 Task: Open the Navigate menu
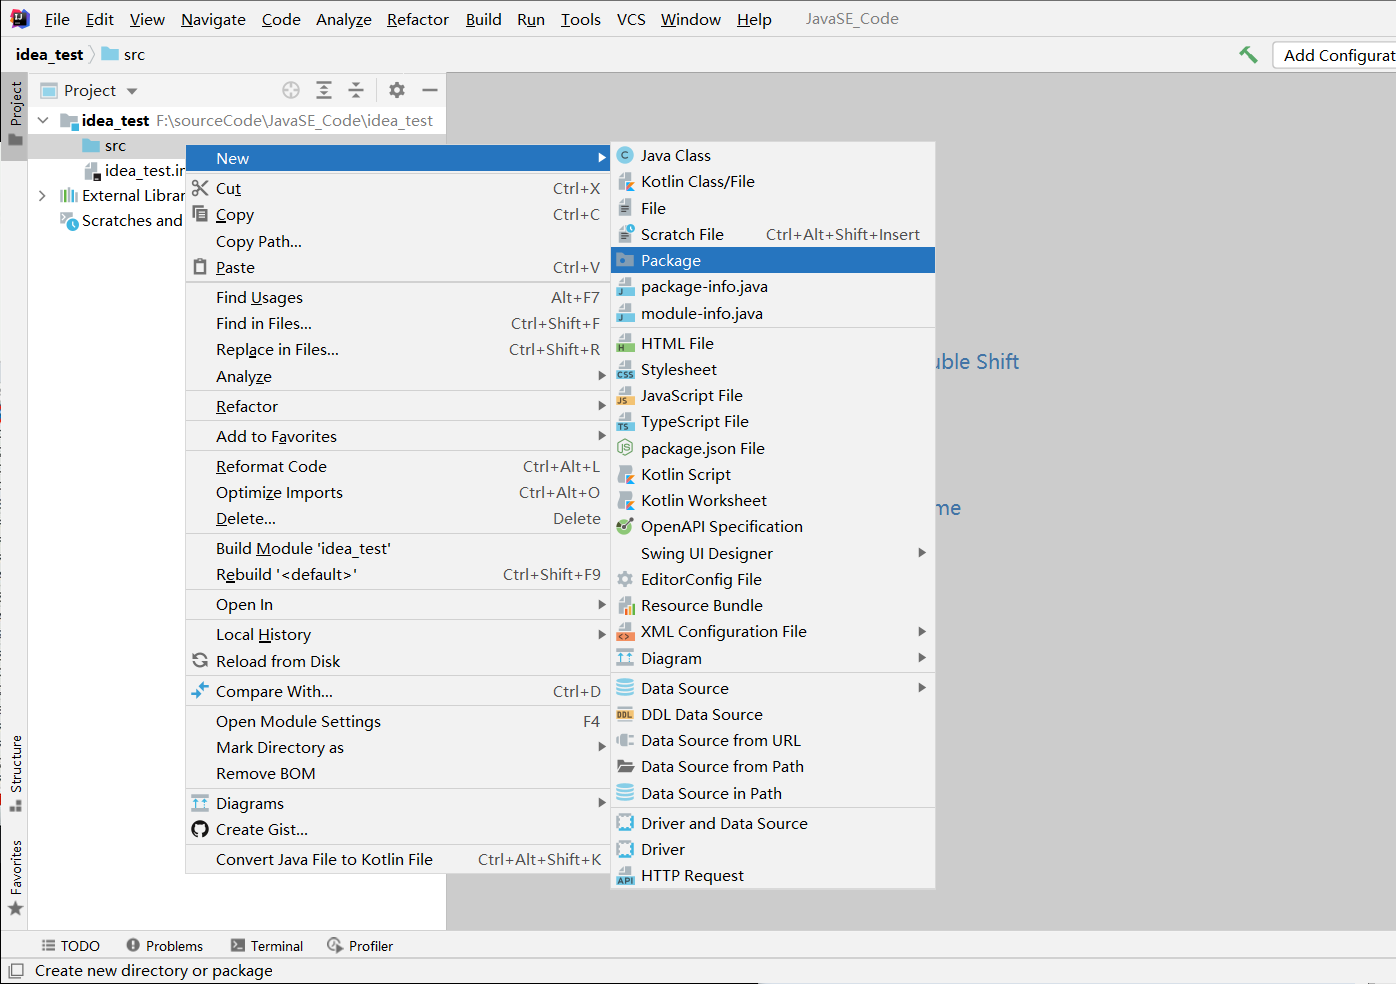(x=213, y=19)
